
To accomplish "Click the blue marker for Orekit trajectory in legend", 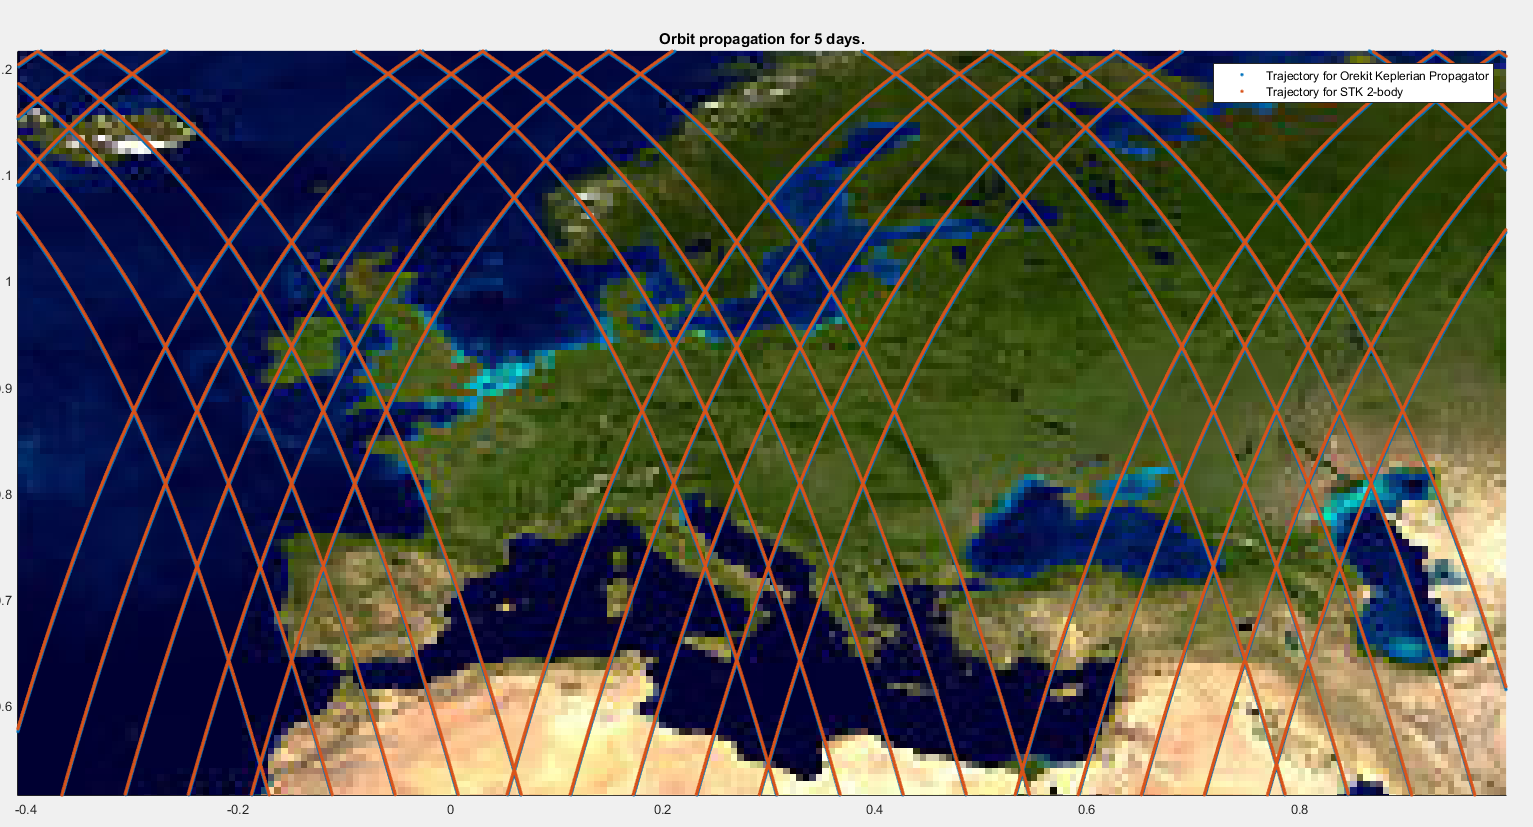I will (1241, 76).
